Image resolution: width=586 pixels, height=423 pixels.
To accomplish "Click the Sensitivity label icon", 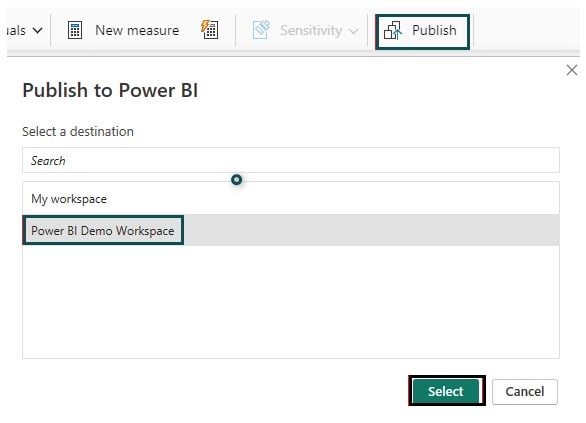I will 261,30.
